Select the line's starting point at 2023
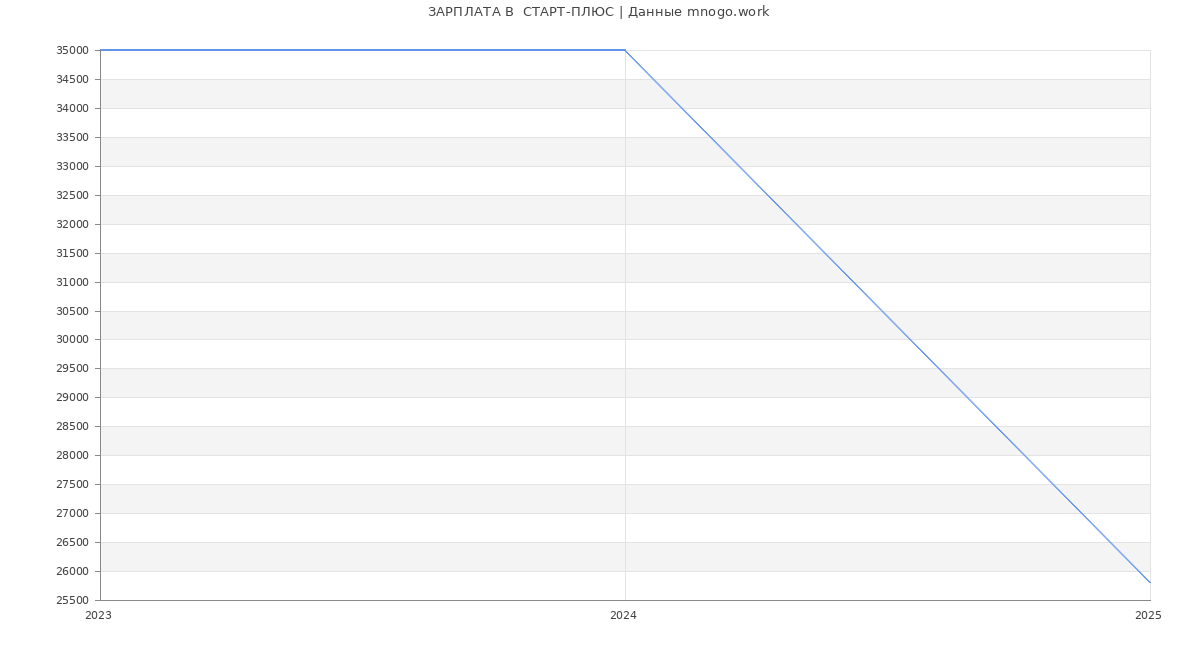 click(101, 50)
